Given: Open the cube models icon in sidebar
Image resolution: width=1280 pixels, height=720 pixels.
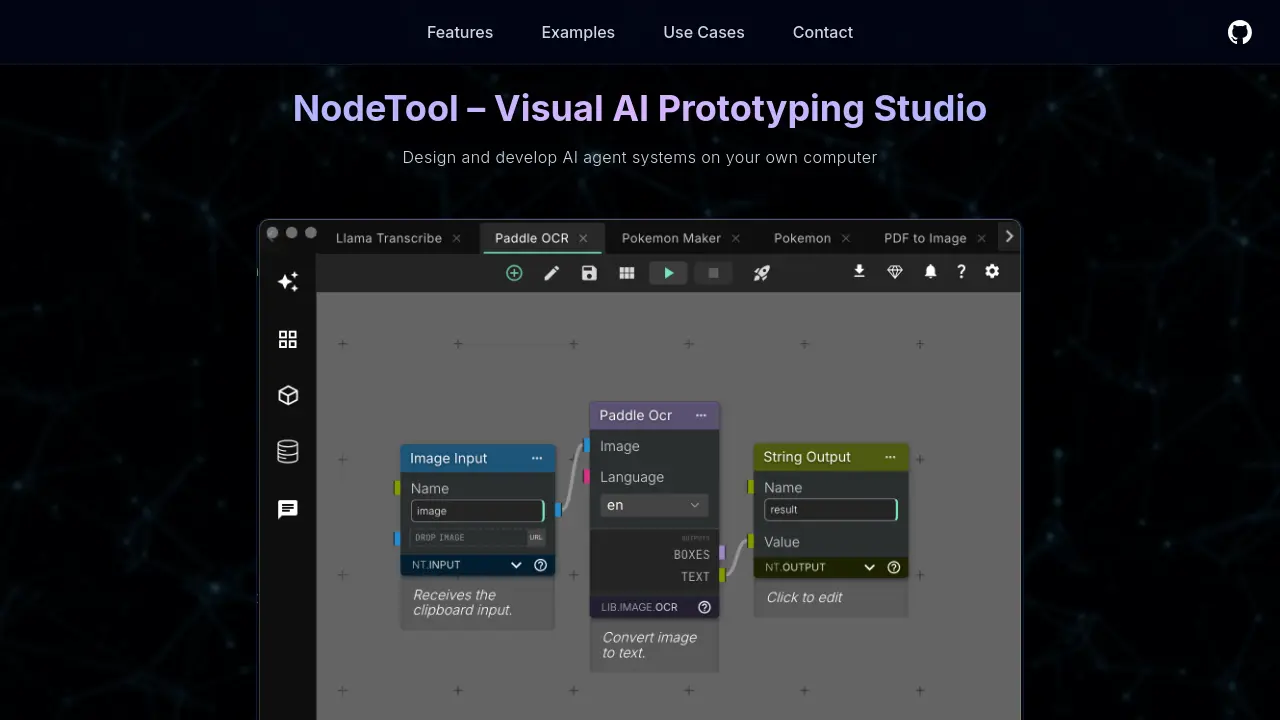Looking at the screenshot, I should [288, 395].
